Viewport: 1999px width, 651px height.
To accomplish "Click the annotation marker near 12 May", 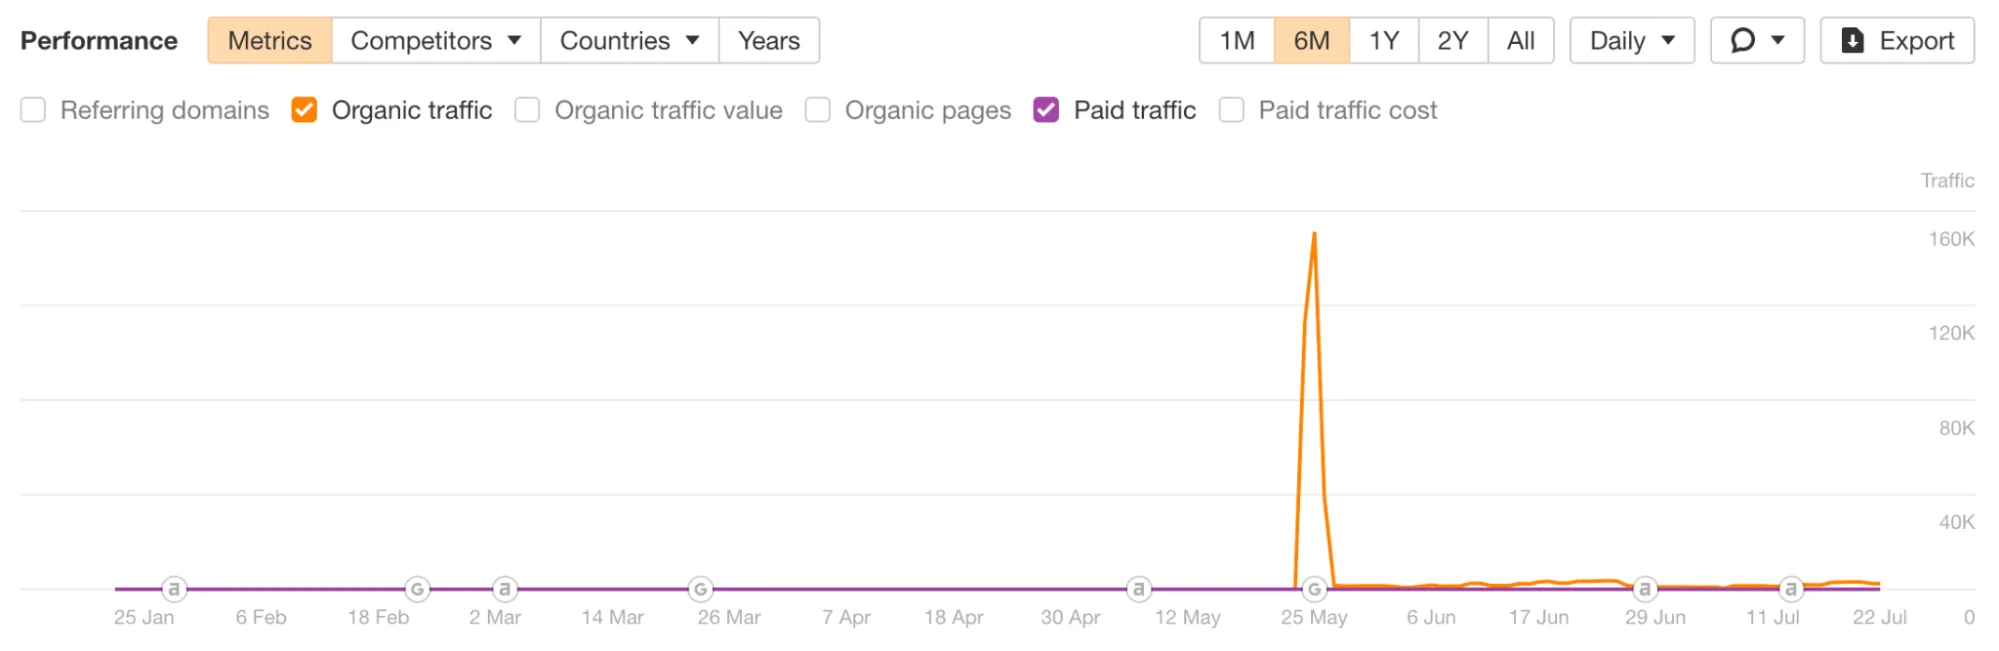I will pos(1138,589).
